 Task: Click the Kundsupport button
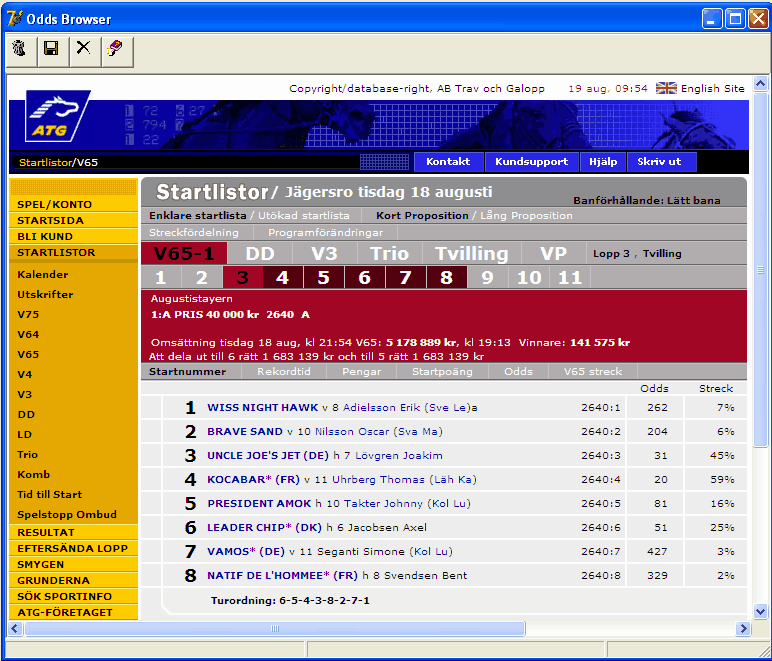531,162
